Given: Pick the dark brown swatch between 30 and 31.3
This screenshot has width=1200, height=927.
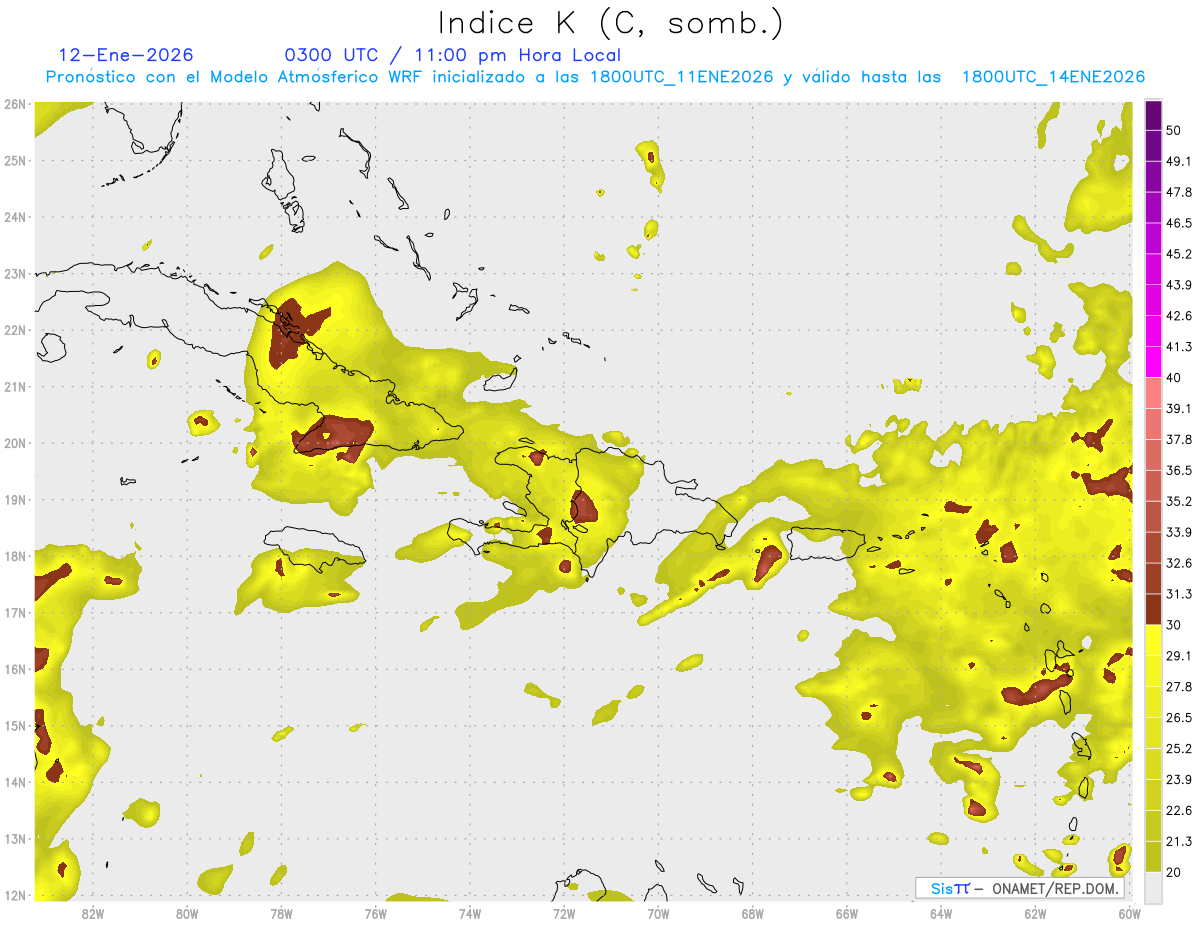Looking at the screenshot, I should [x=1153, y=609].
